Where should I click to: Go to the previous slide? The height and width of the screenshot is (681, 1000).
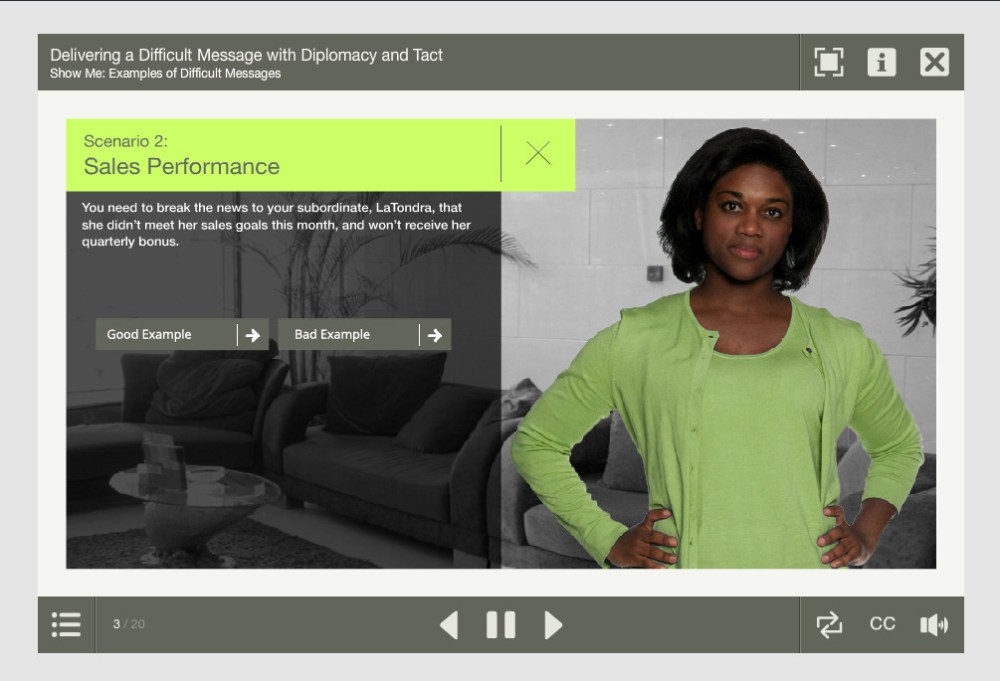point(449,625)
